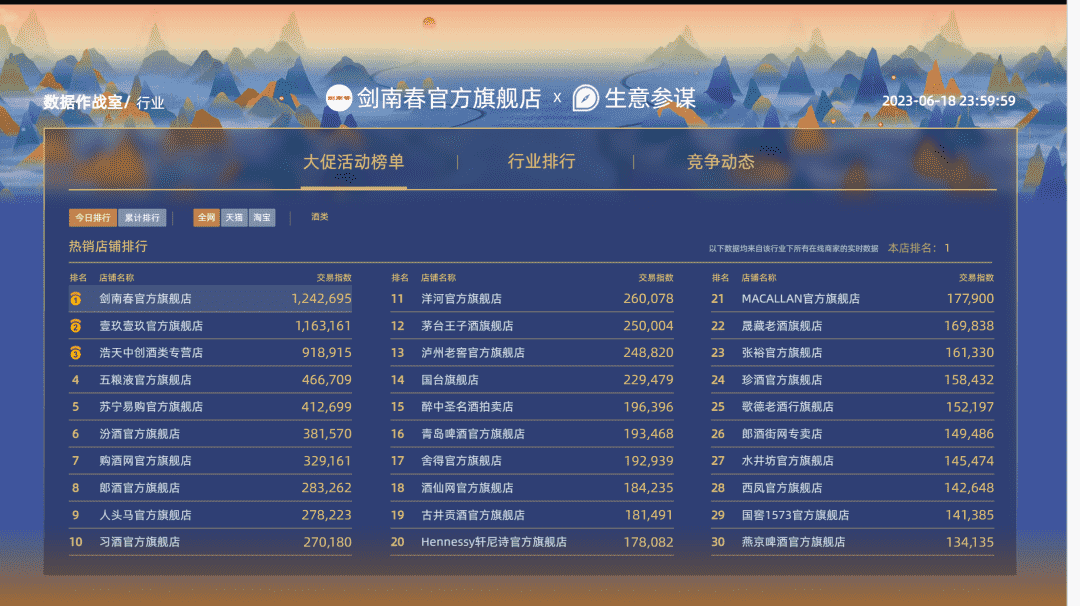Click trade index value 134,135
The width and height of the screenshot is (1080, 606).
(970, 542)
